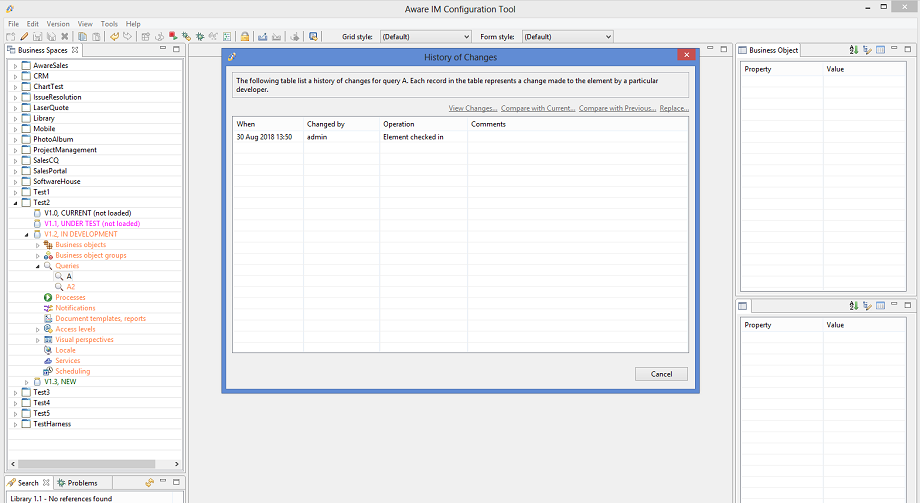Click the magnifier icon beside query A2
The image size is (920, 503).
[x=59, y=287]
